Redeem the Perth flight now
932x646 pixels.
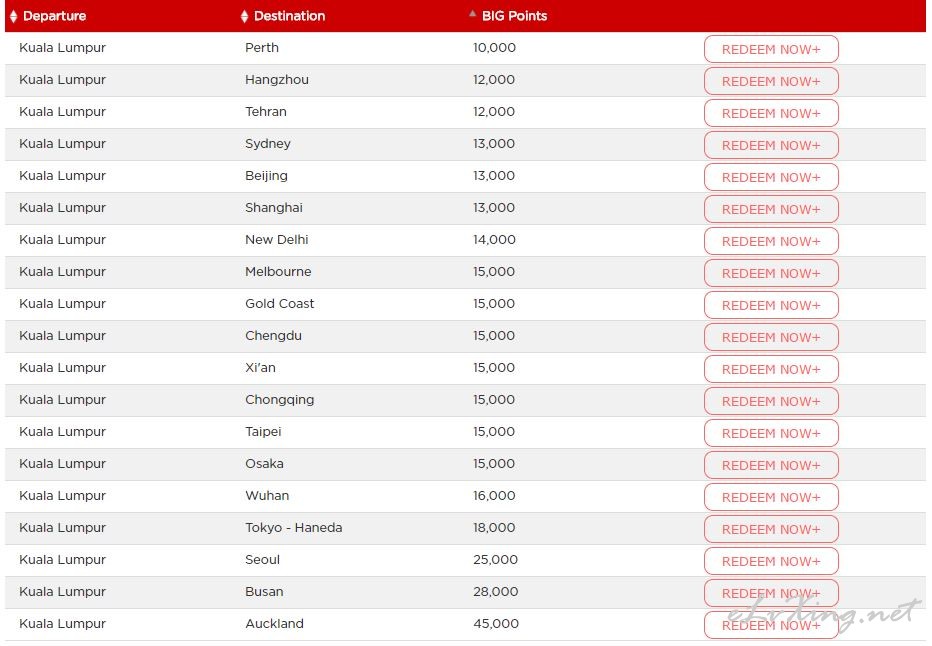771,49
